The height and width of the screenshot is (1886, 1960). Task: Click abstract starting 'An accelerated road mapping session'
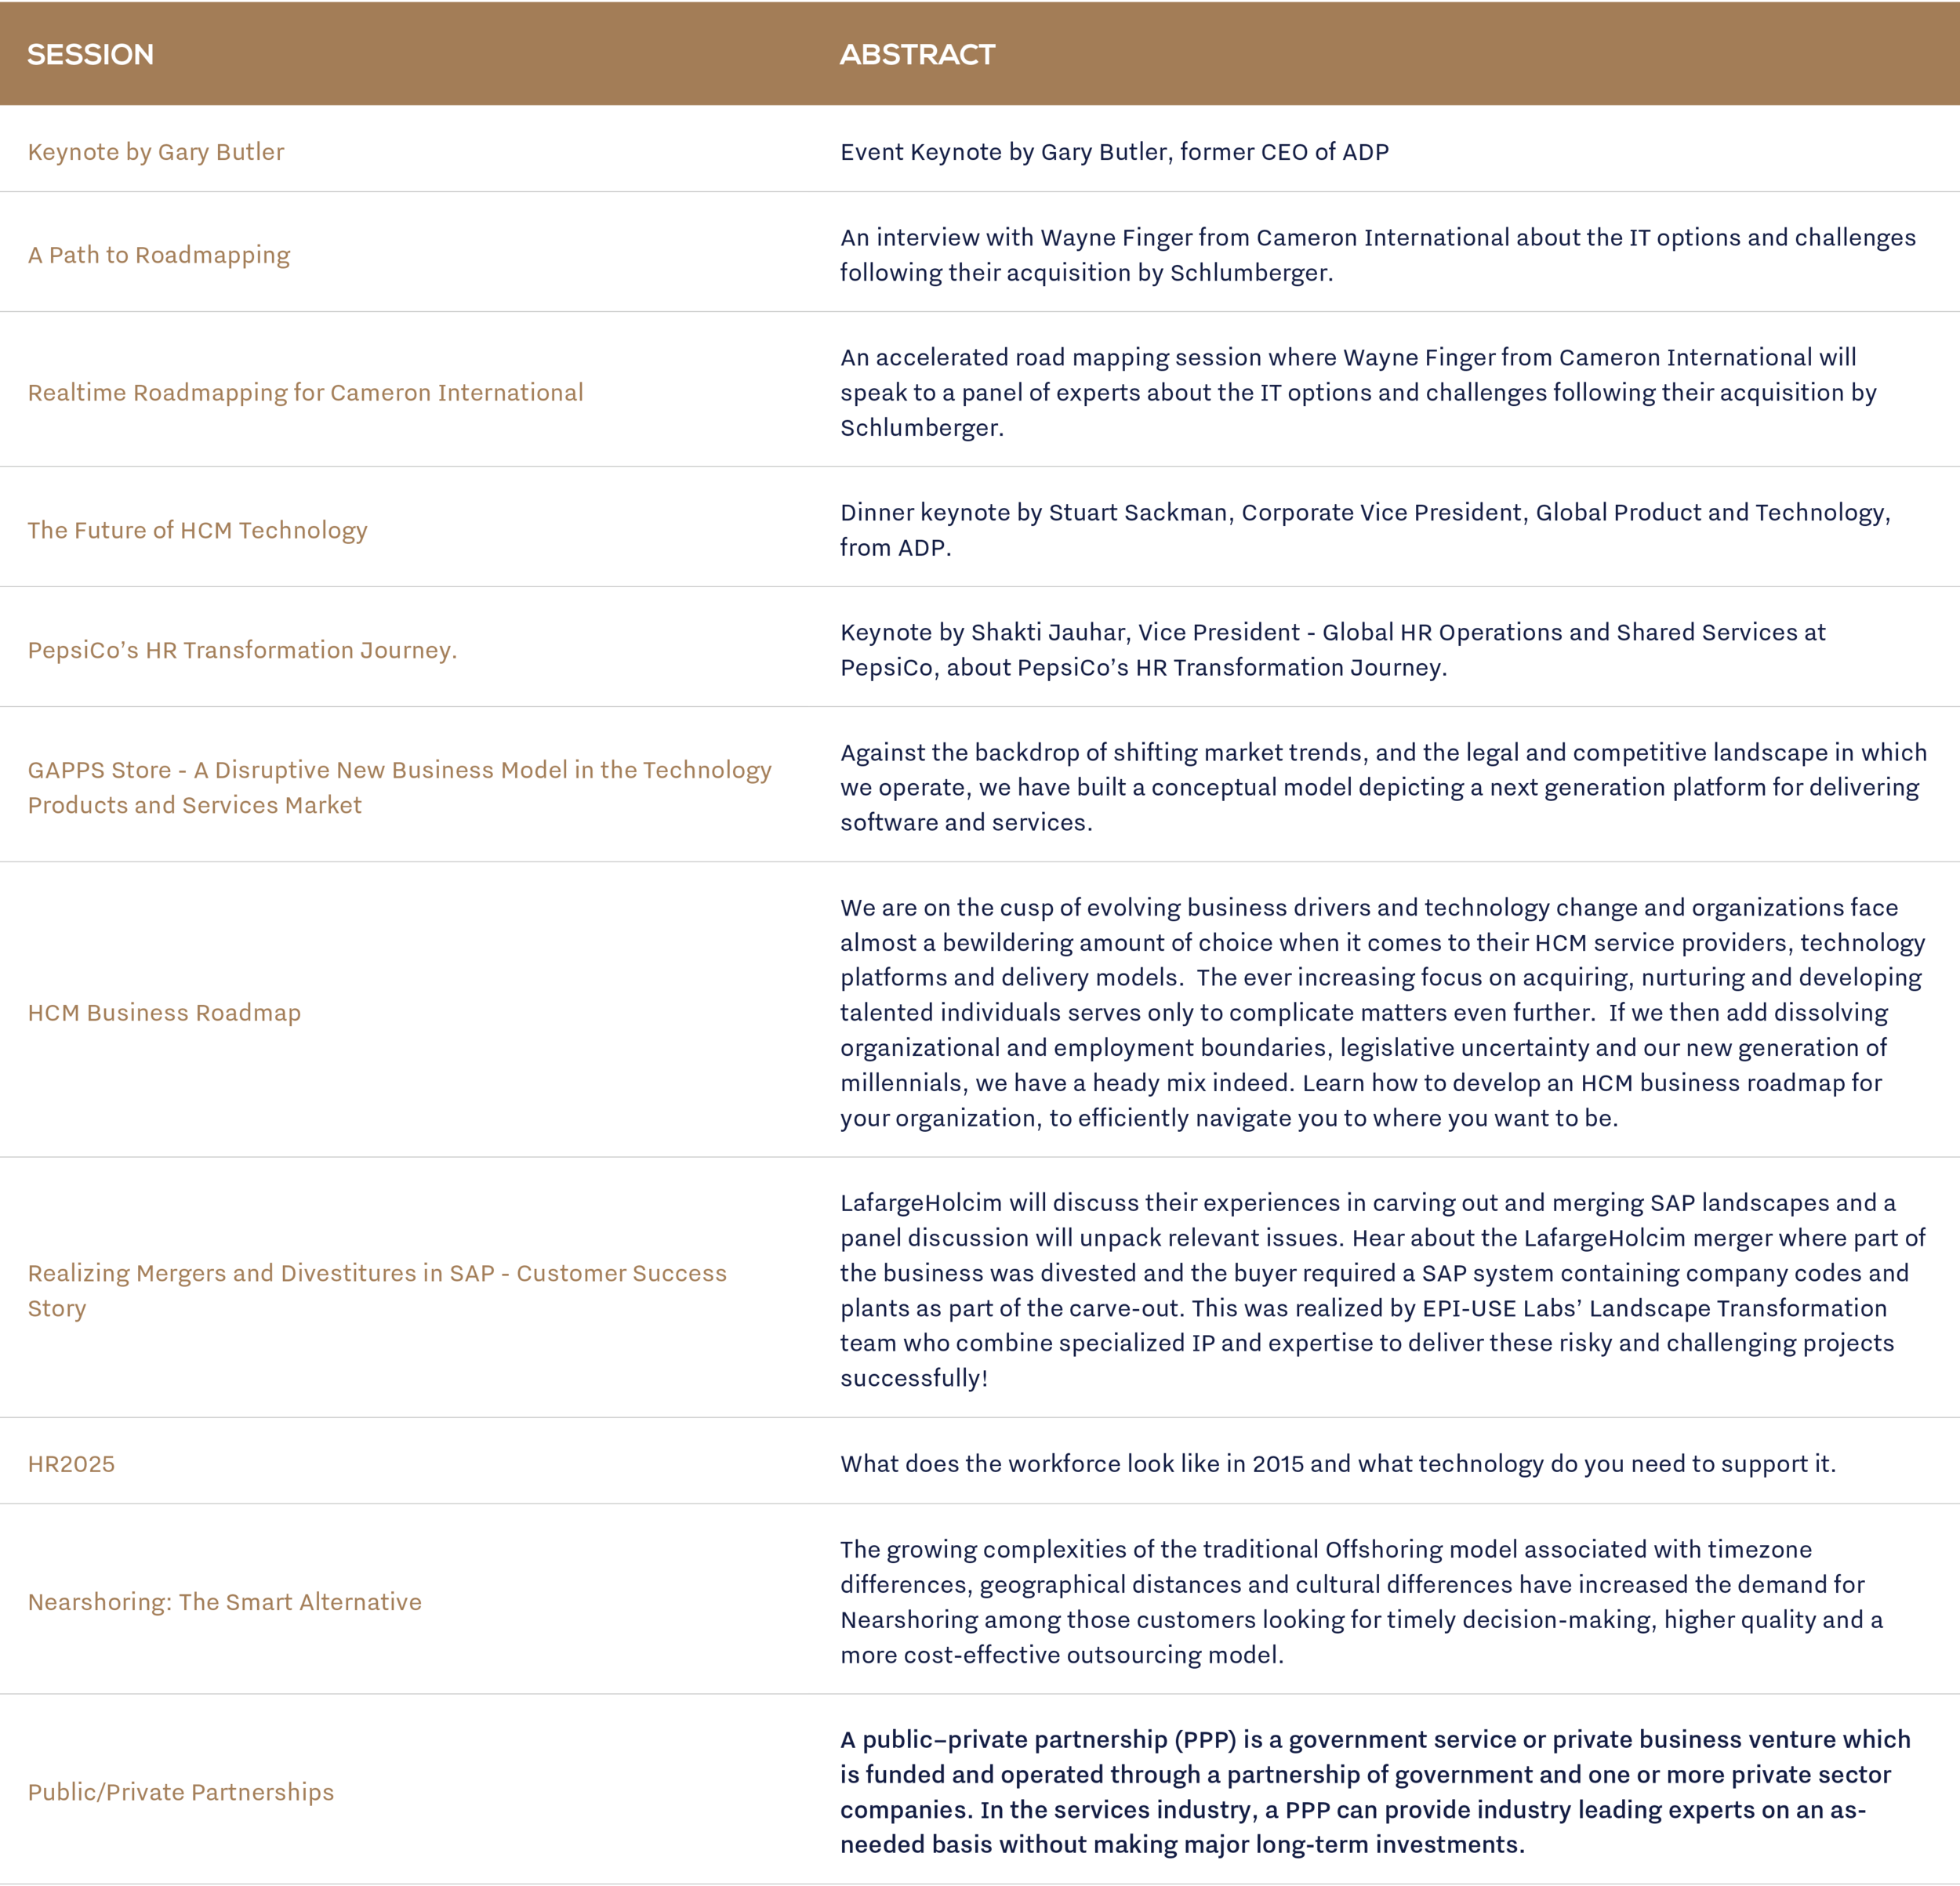pos(1359,392)
